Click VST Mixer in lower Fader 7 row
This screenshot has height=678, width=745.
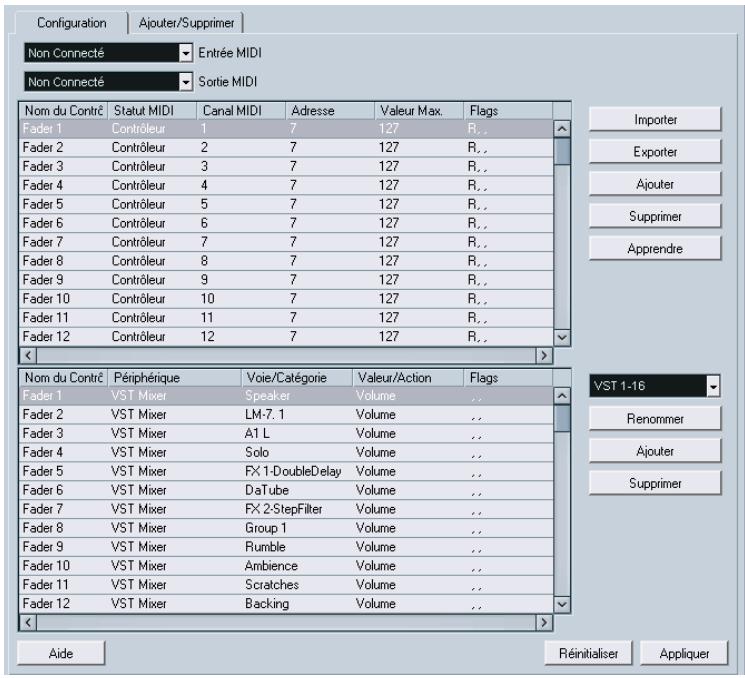click(139, 509)
